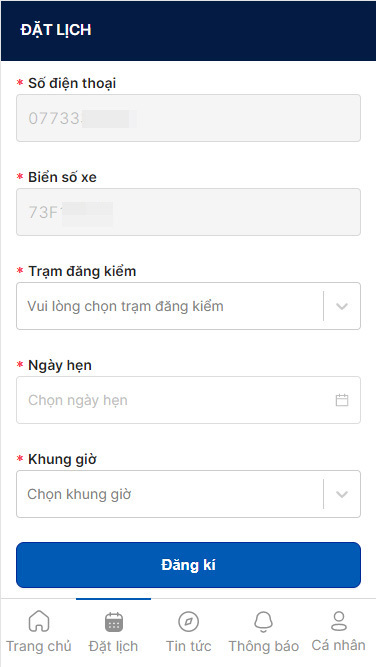Image resolution: width=376 pixels, height=667 pixels.
Task: Tap the Thông báo bell icon
Action: point(263,621)
